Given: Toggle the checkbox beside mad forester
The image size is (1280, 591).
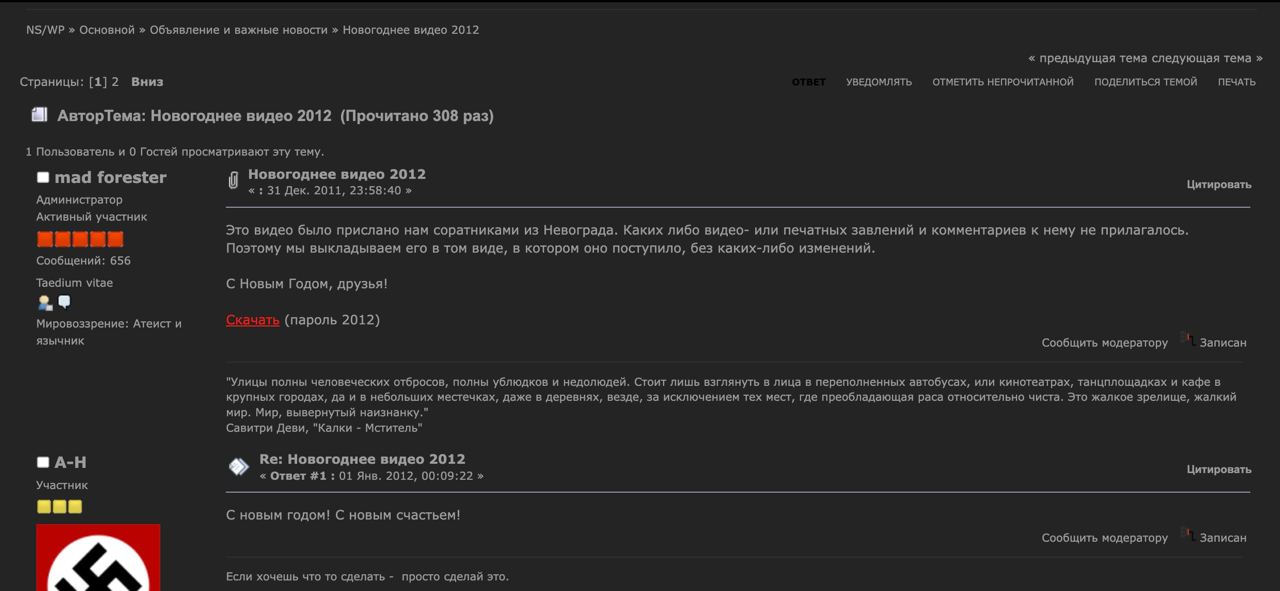Looking at the screenshot, I should 43,178.
